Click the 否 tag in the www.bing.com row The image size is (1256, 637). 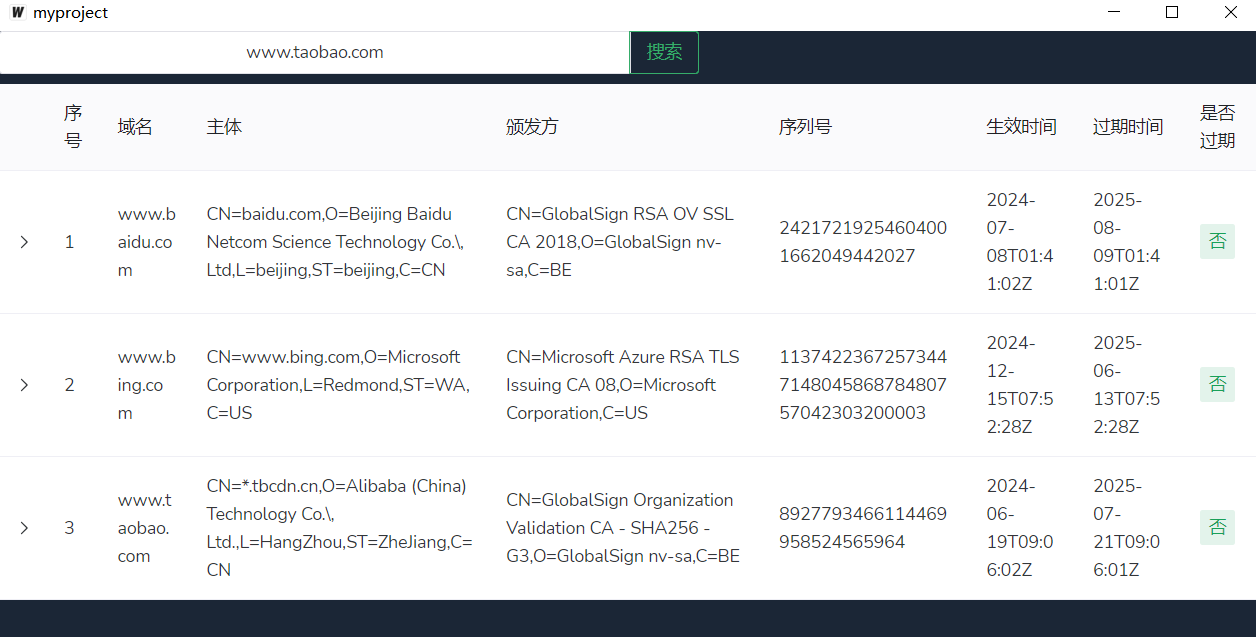(x=1217, y=385)
